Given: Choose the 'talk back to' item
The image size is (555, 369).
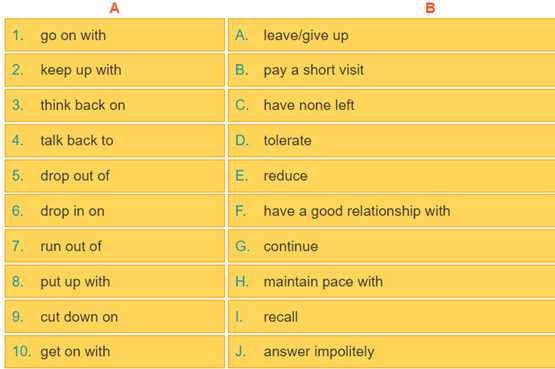Looking at the screenshot, I should [x=115, y=140].
